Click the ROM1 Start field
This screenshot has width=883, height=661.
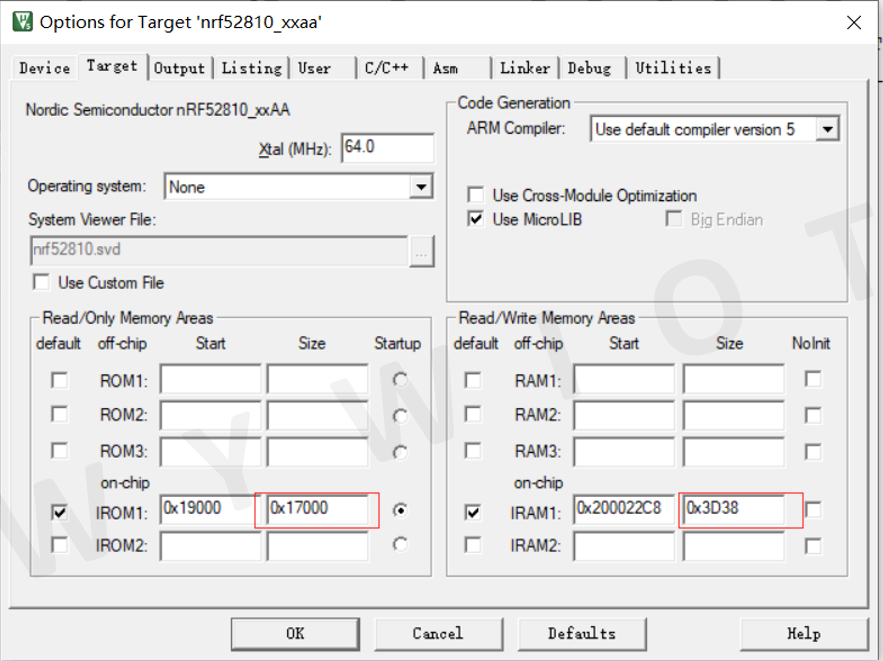(x=210, y=379)
